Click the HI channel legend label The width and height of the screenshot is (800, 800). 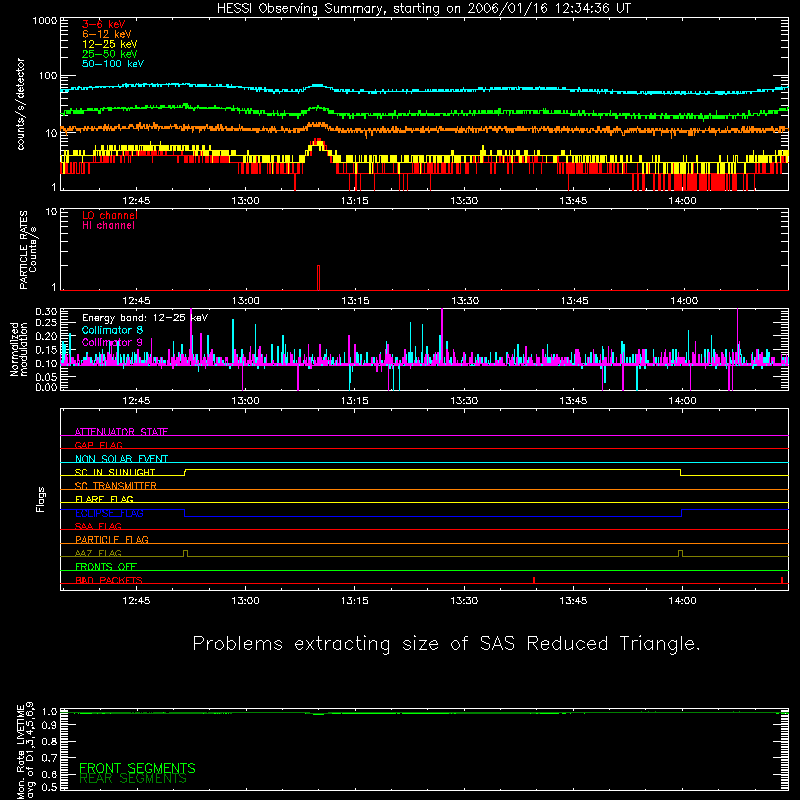[108, 226]
